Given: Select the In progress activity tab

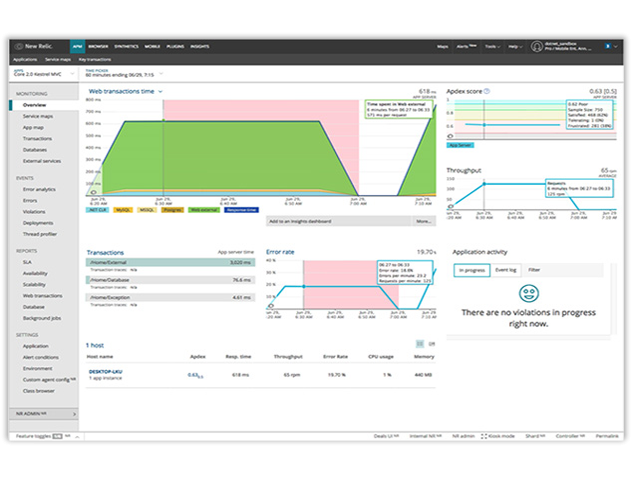Looking at the screenshot, I should [472, 270].
